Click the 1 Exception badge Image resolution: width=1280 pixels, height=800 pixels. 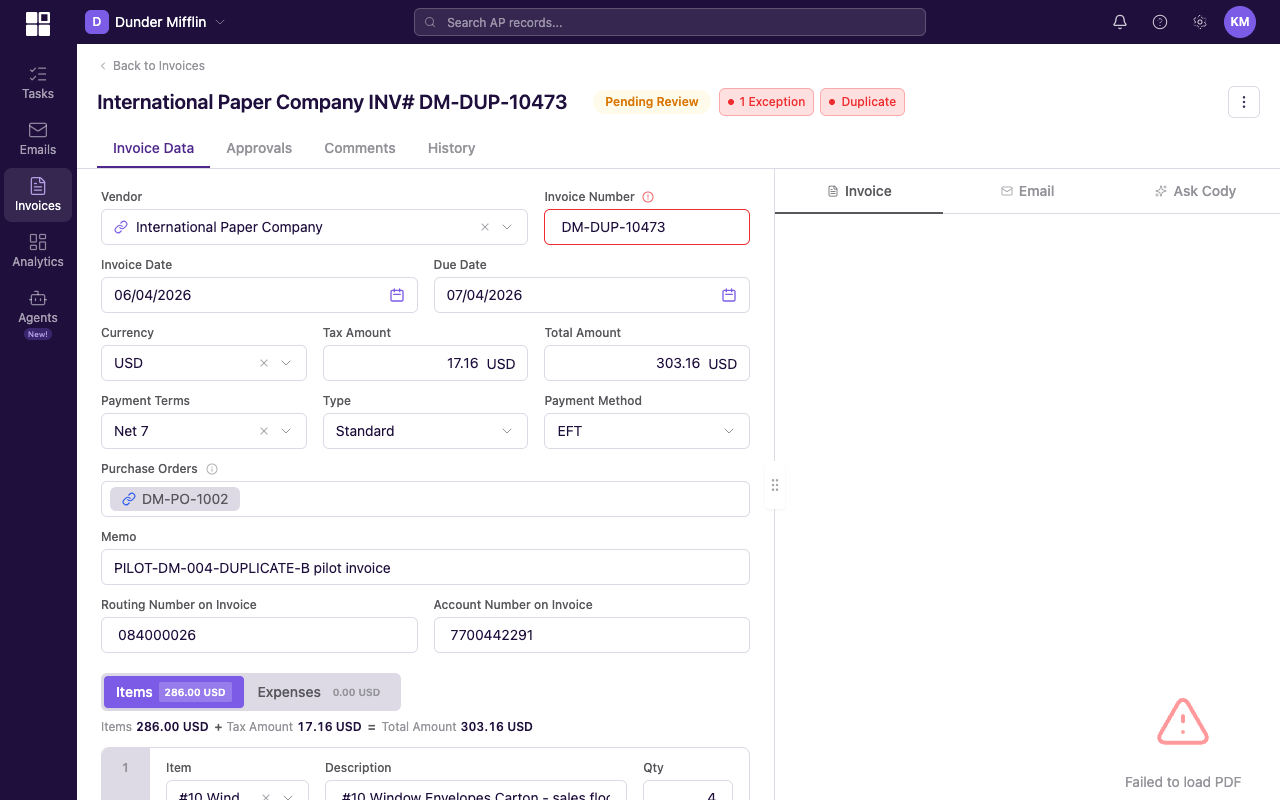[x=766, y=102]
